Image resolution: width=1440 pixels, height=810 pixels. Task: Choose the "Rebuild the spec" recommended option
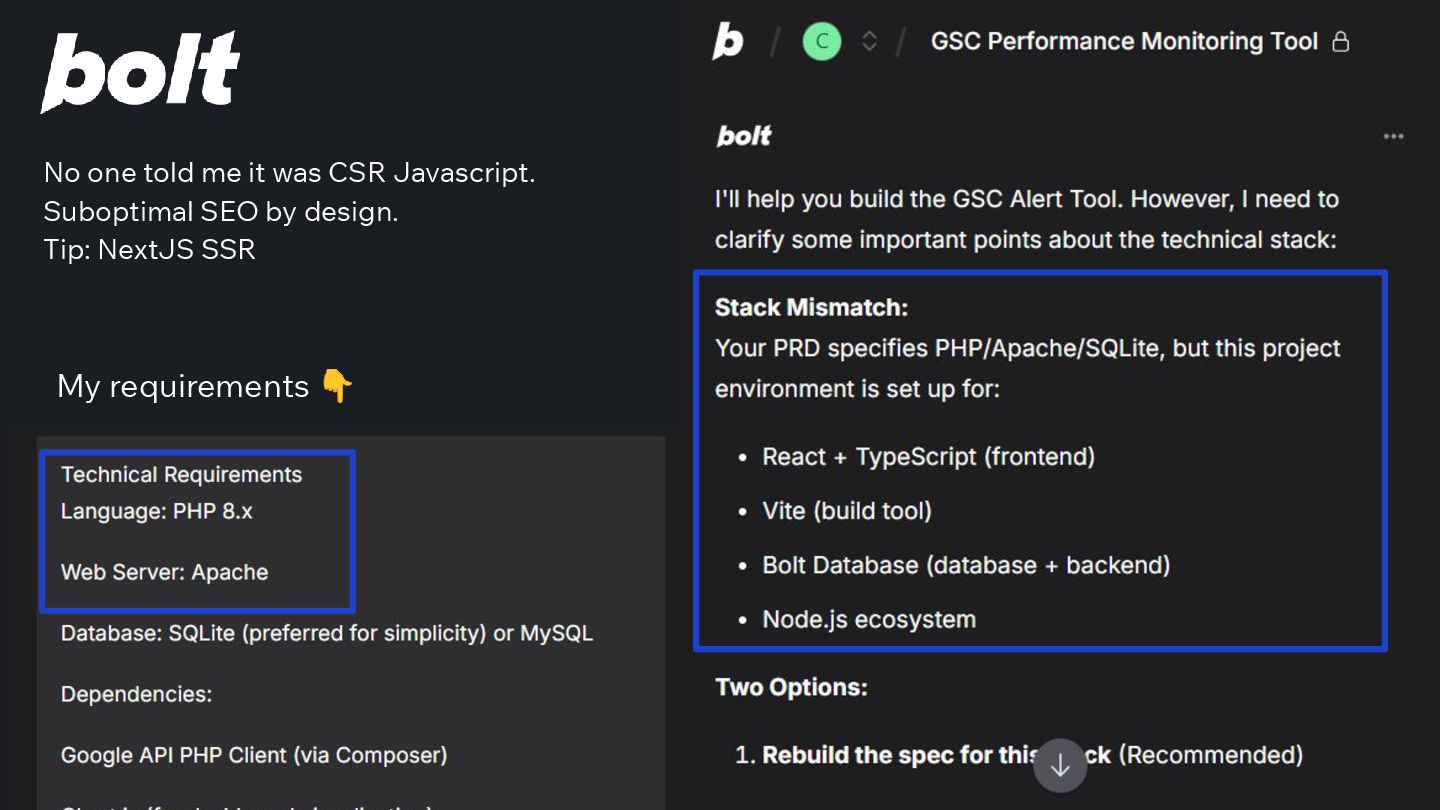pos(1031,755)
